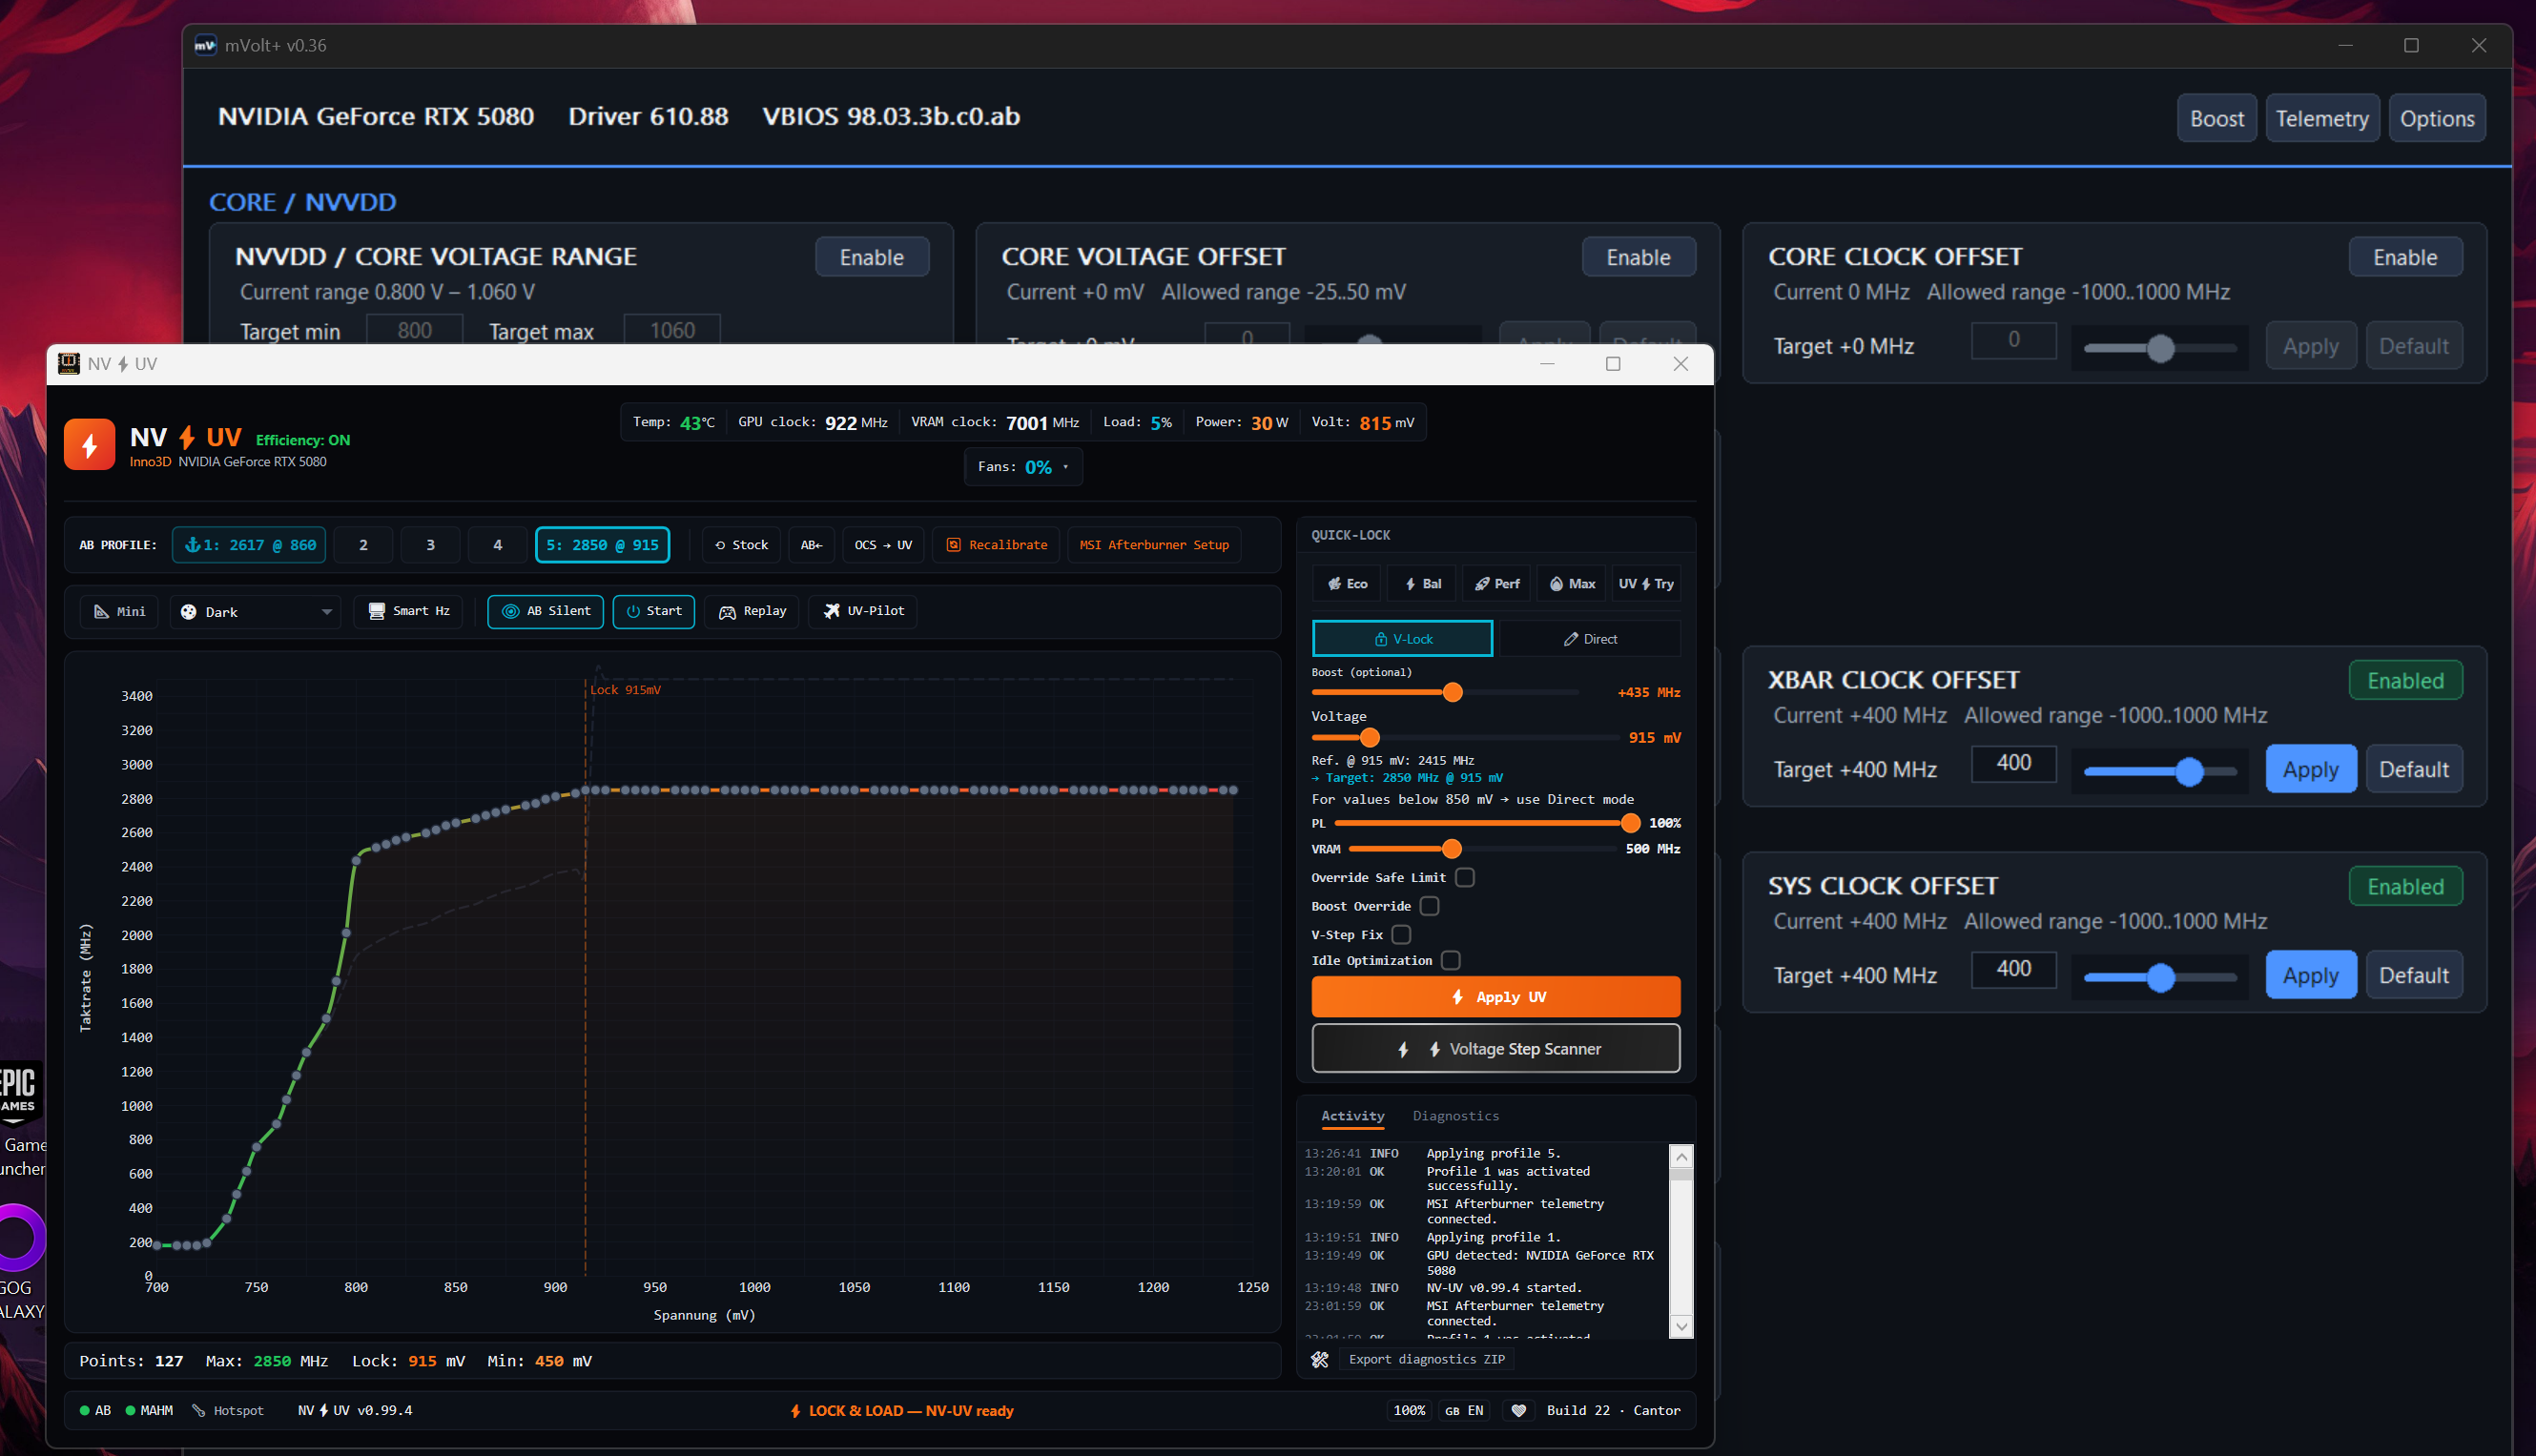Click the heart icon in status bar
Image resolution: width=2536 pixels, height=1456 pixels.
[1519, 1411]
